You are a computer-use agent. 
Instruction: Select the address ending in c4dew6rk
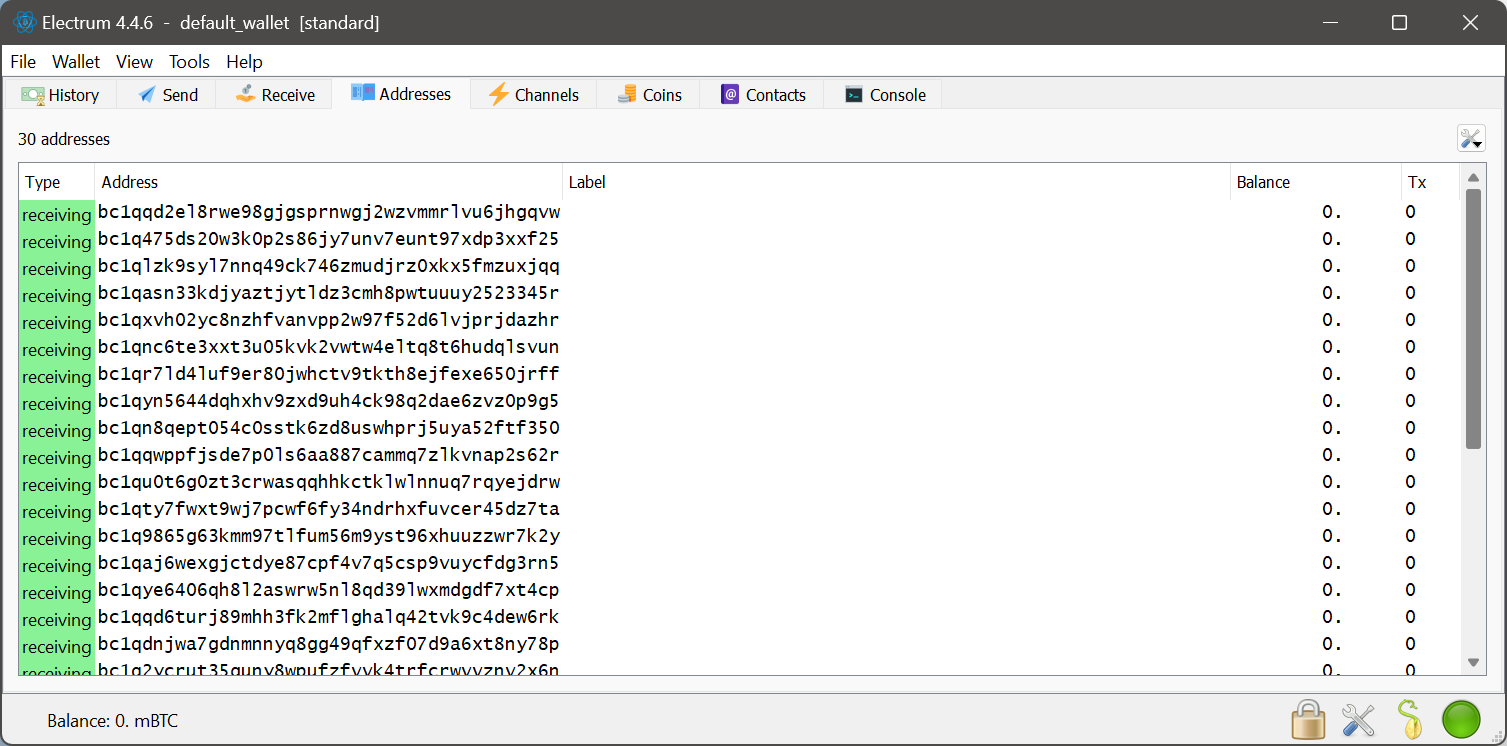pos(329,617)
